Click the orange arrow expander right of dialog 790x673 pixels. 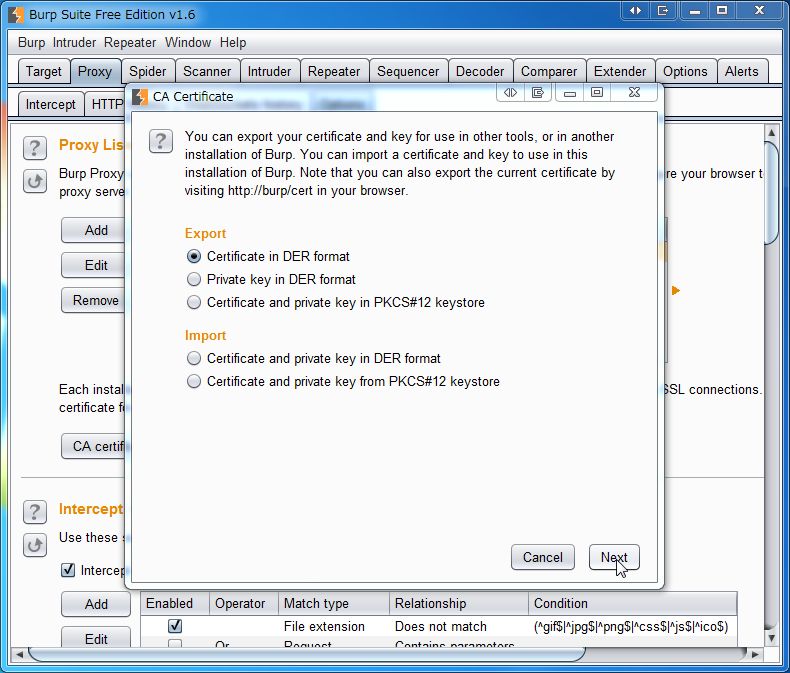676,290
